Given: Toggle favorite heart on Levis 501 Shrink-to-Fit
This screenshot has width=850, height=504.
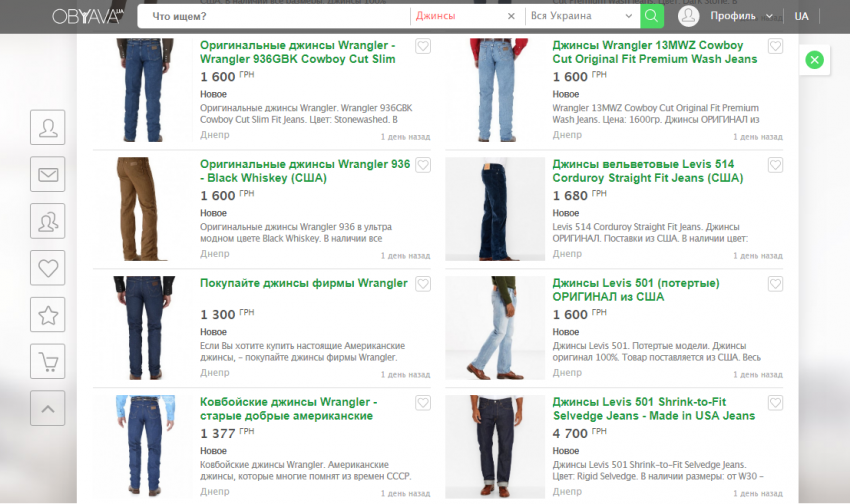Looking at the screenshot, I should tap(775, 403).
